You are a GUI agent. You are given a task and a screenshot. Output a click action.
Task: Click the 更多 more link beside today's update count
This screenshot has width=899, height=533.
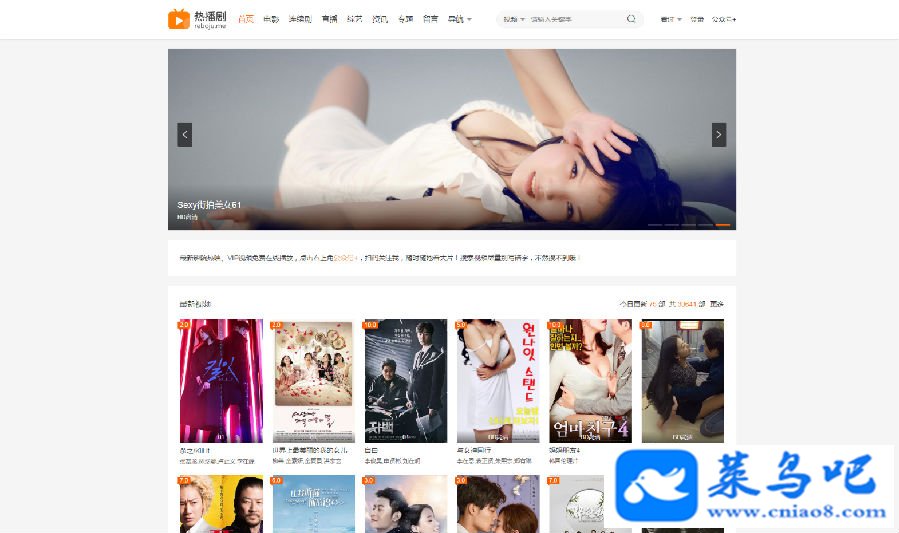click(717, 304)
